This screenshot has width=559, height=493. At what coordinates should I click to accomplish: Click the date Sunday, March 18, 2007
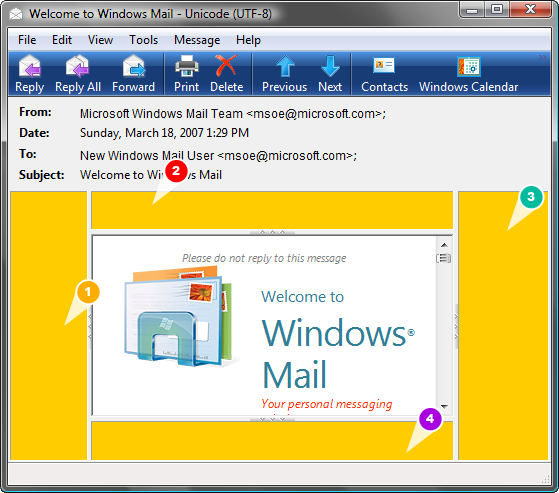point(164,133)
